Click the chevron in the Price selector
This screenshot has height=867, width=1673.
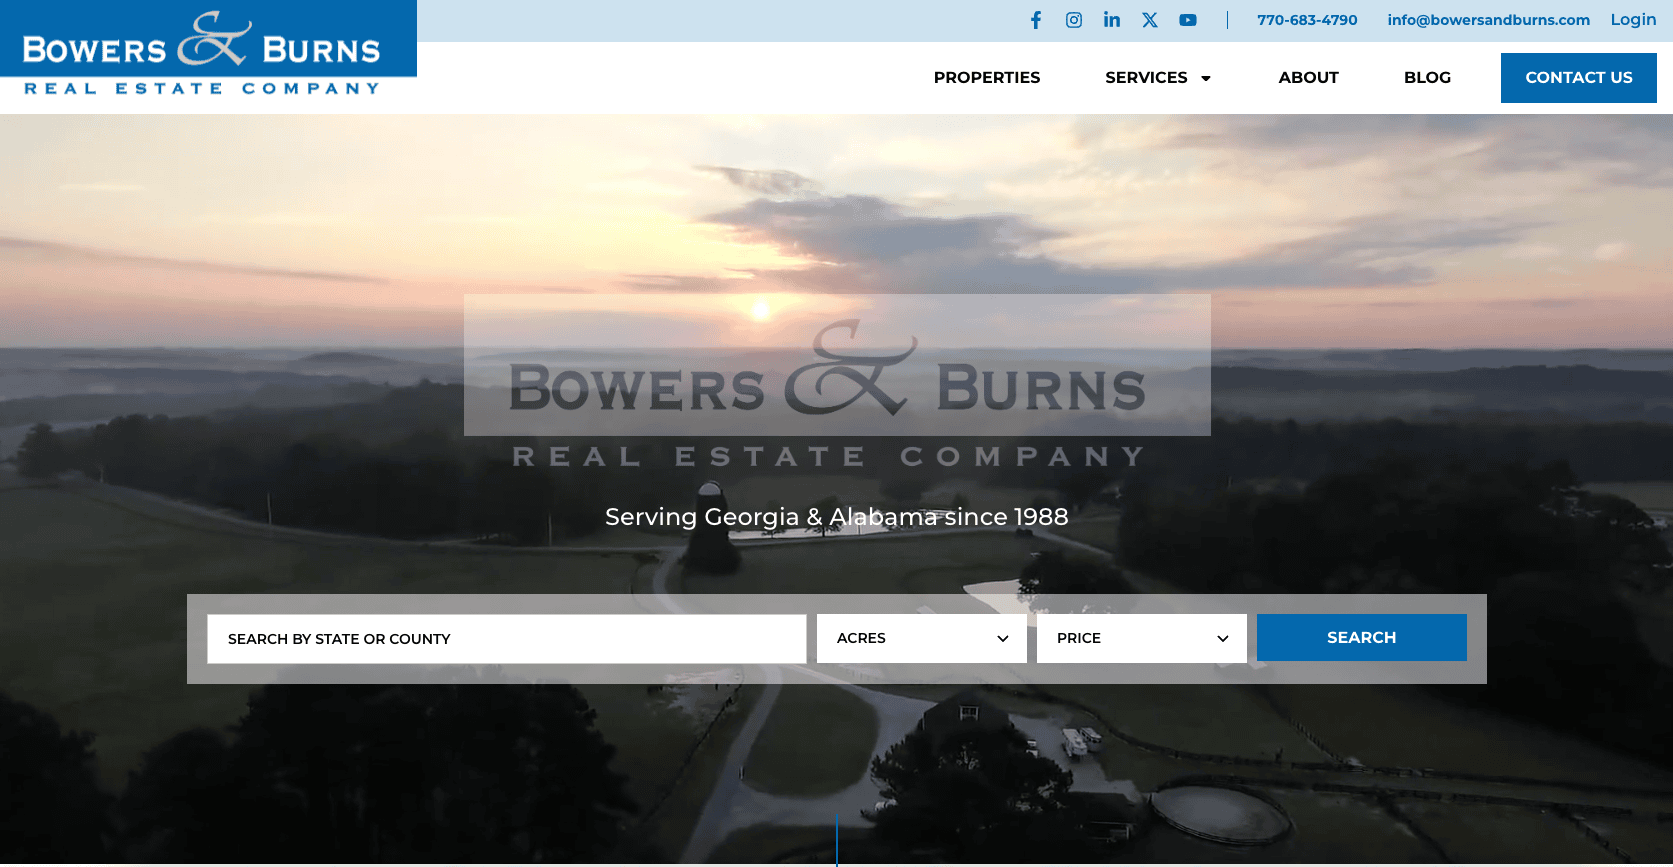pyautogui.click(x=1222, y=638)
